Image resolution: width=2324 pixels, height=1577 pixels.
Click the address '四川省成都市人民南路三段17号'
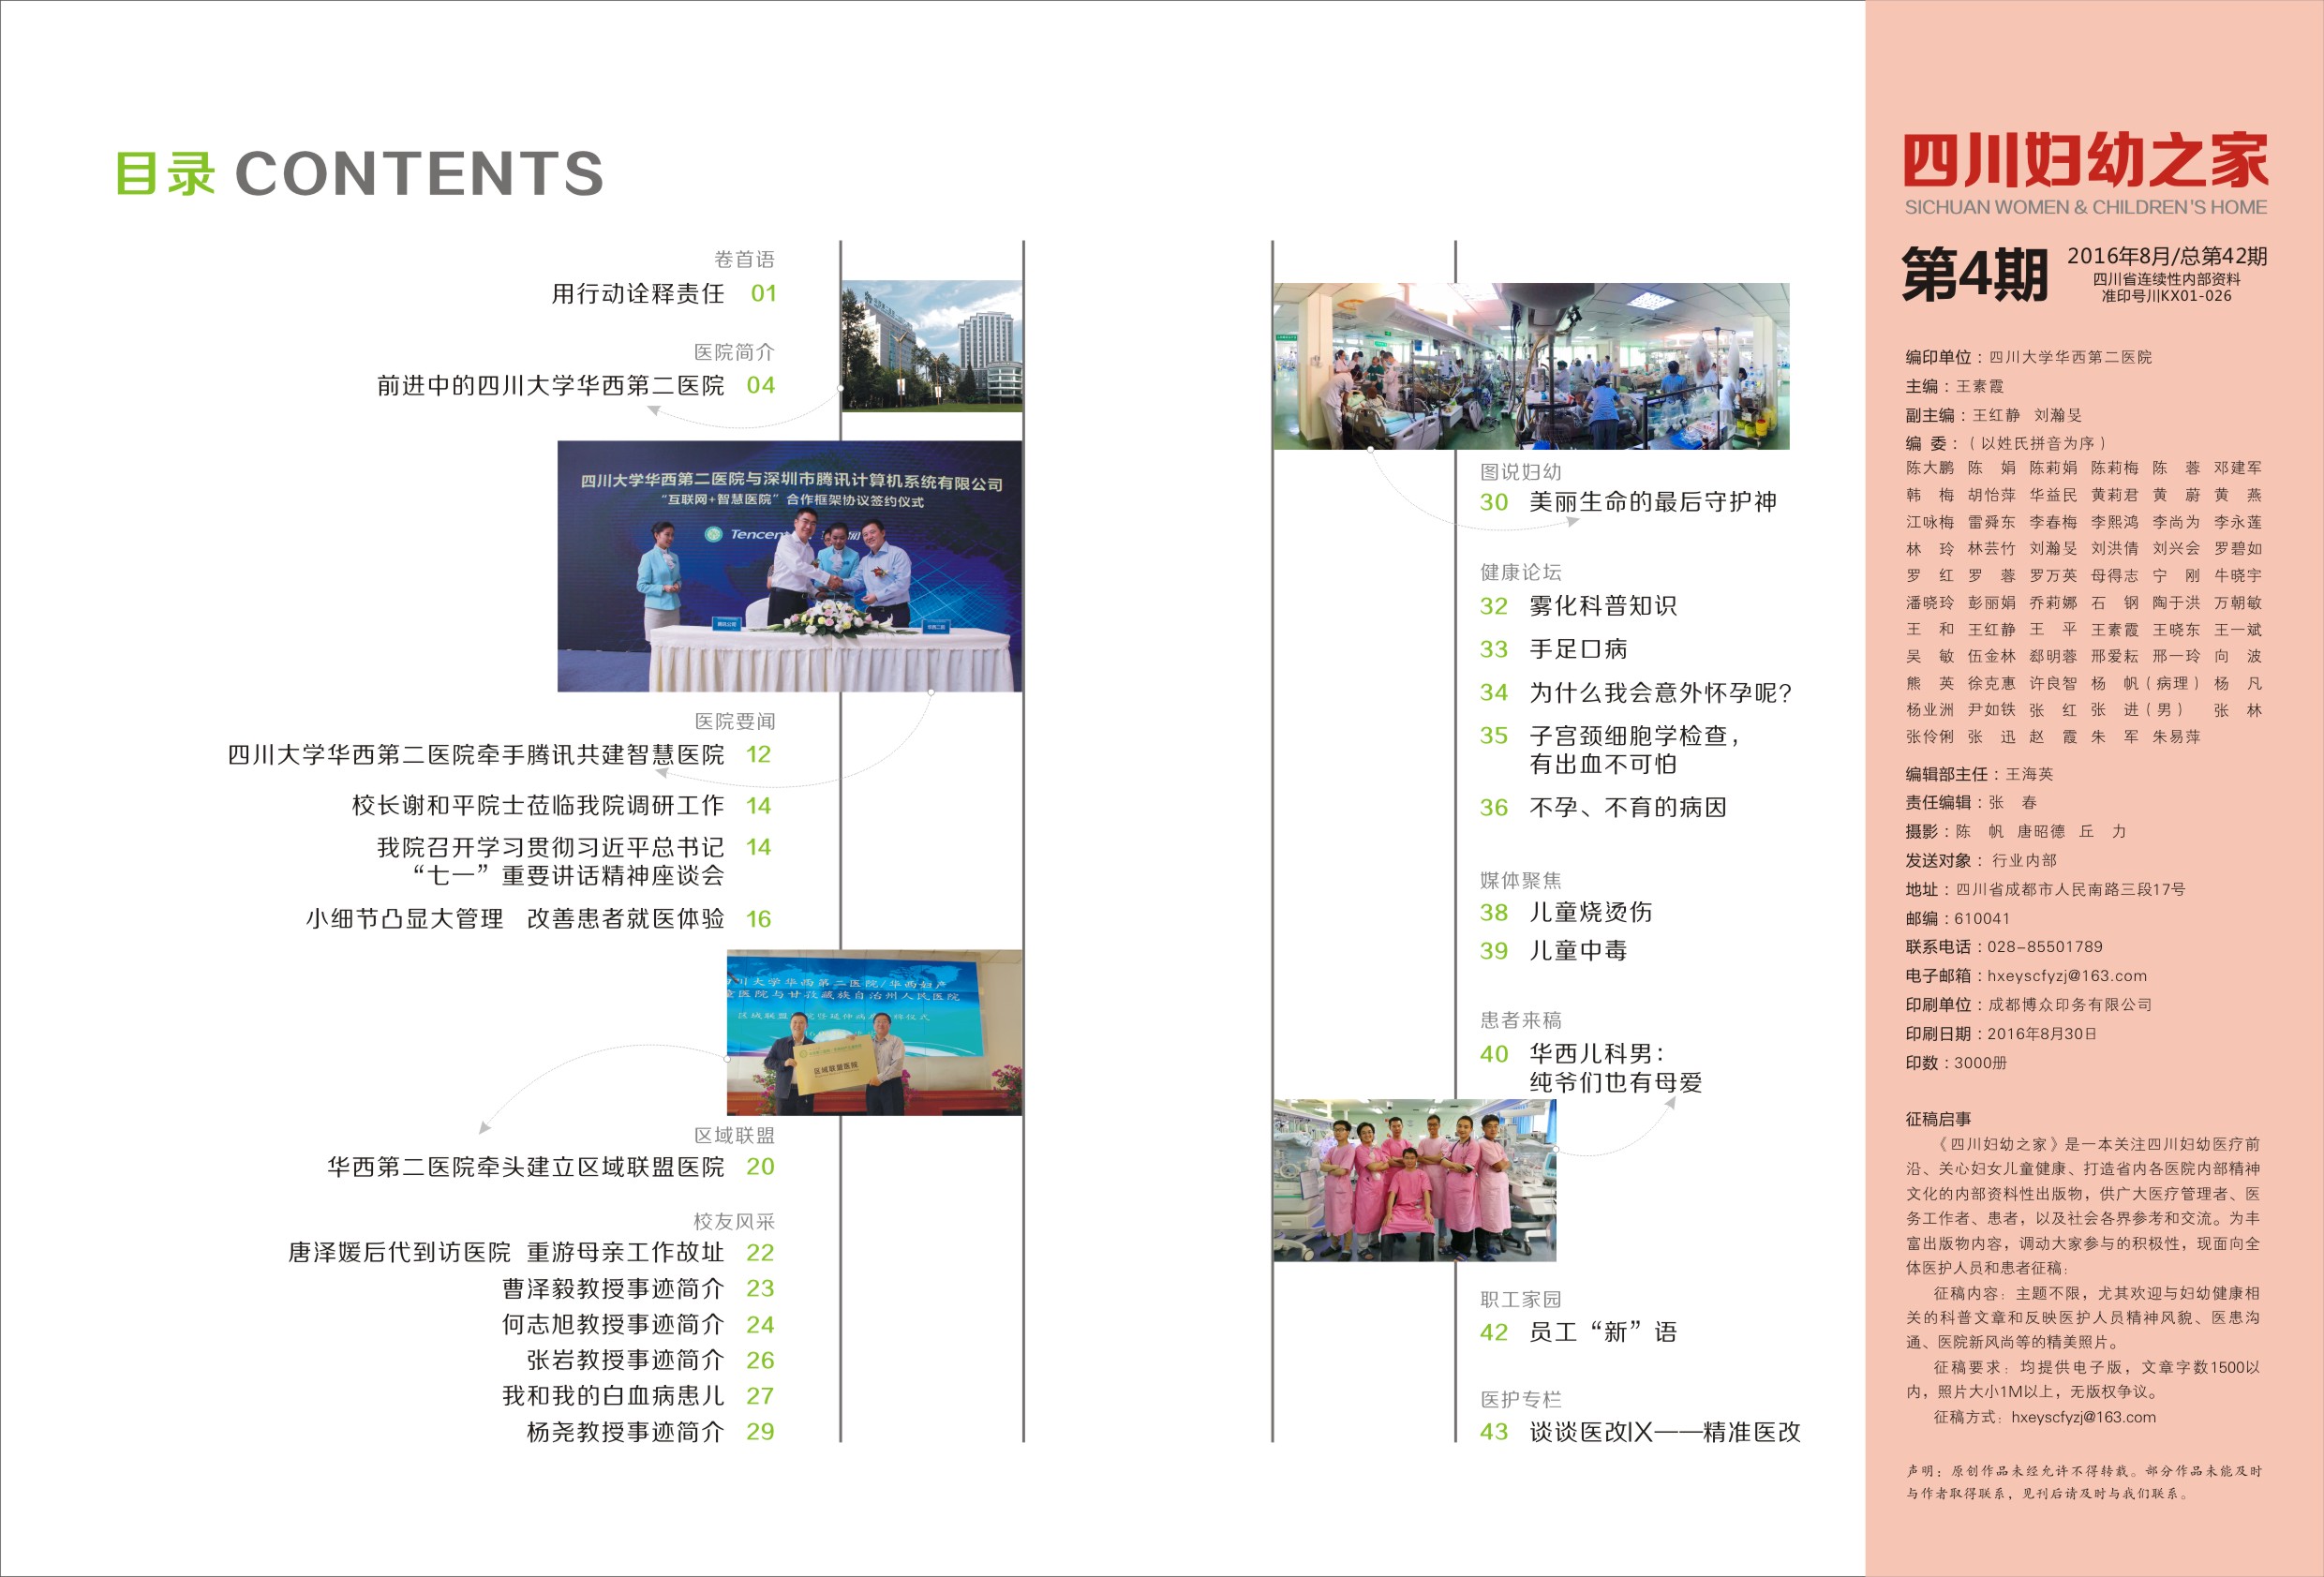pyautogui.click(x=2071, y=889)
